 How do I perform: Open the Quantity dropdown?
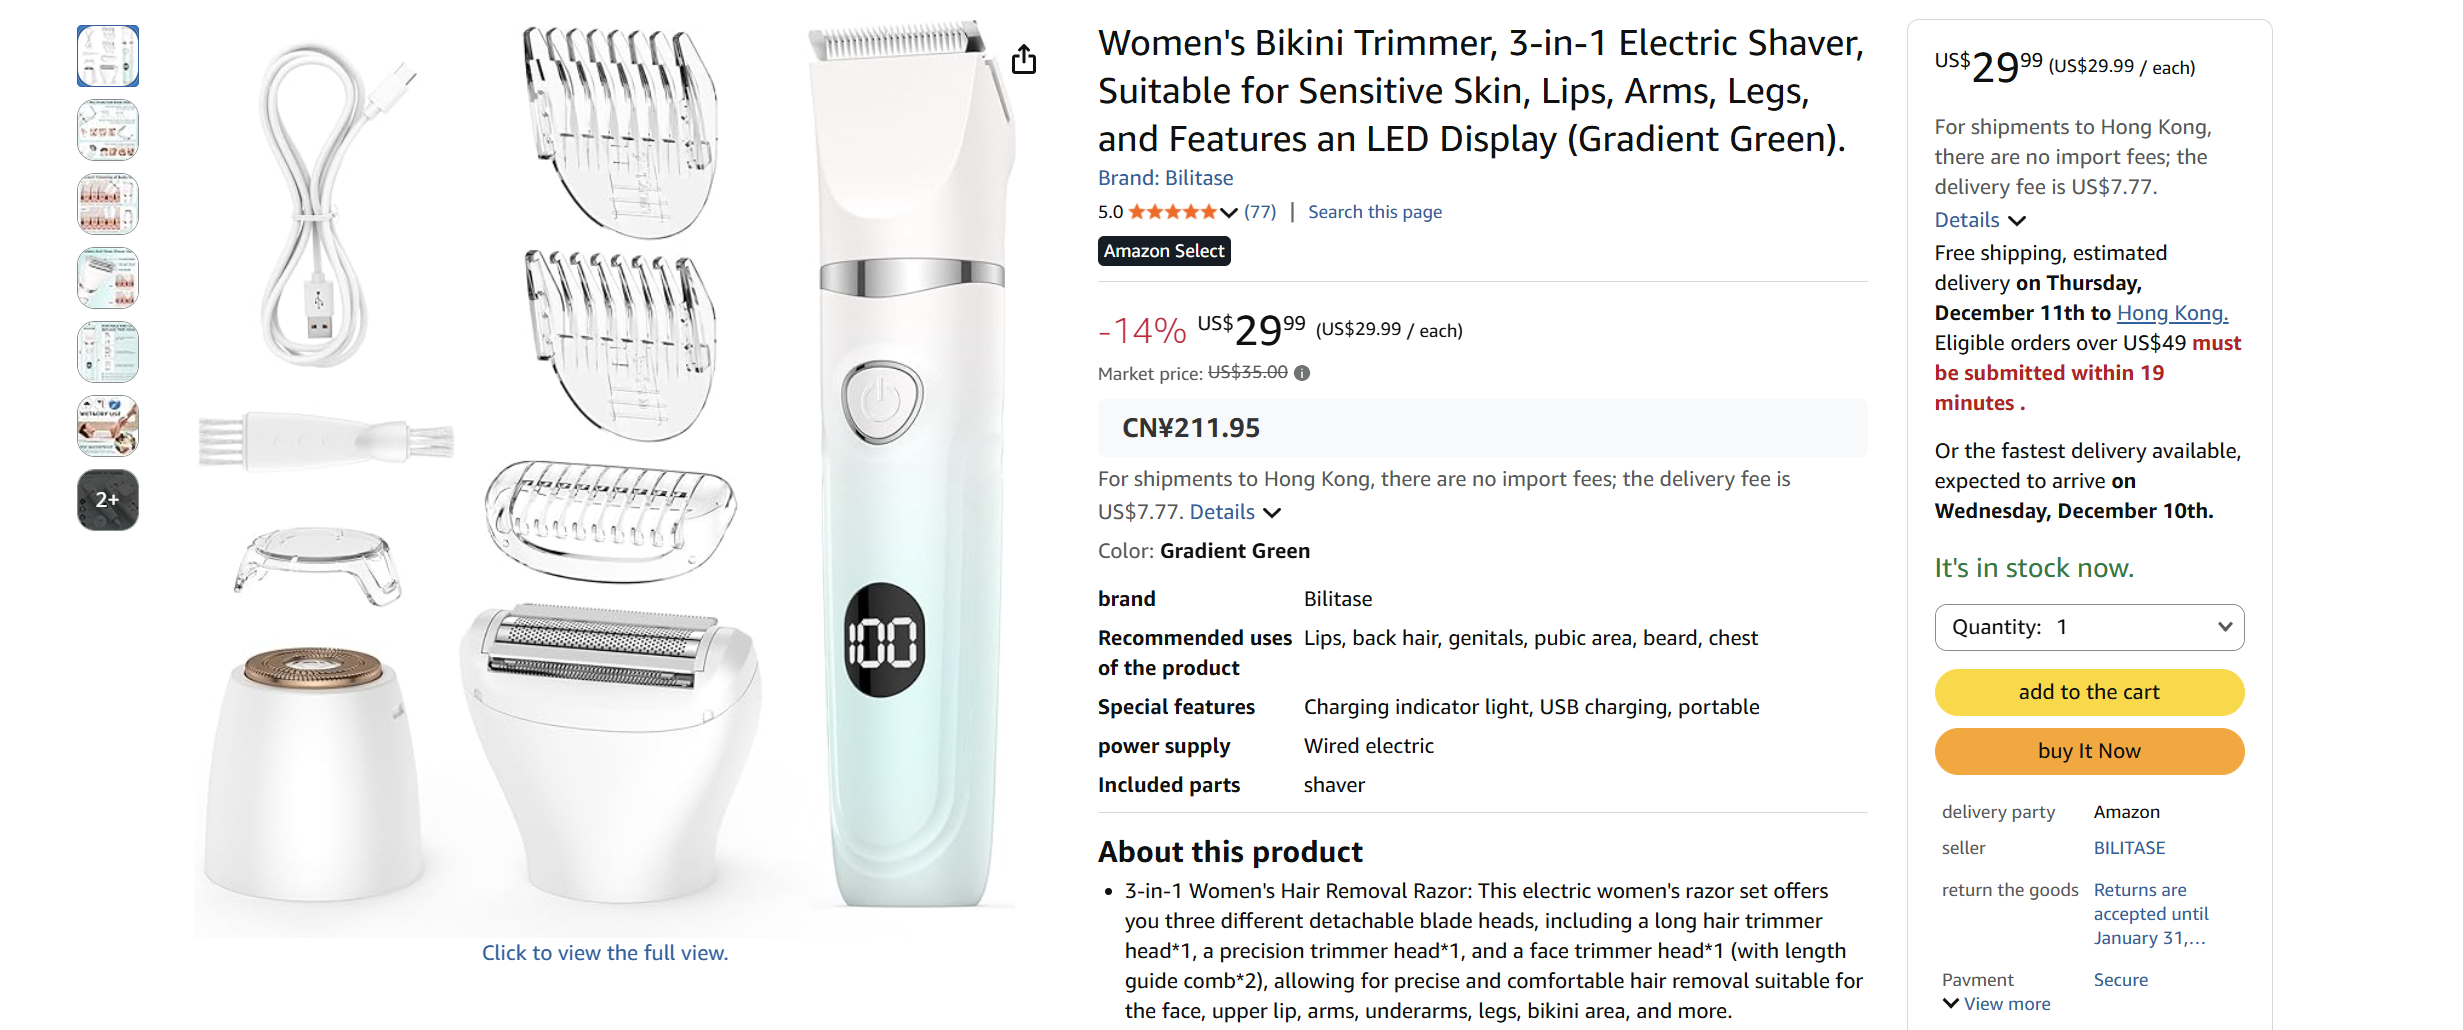(x=2088, y=627)
